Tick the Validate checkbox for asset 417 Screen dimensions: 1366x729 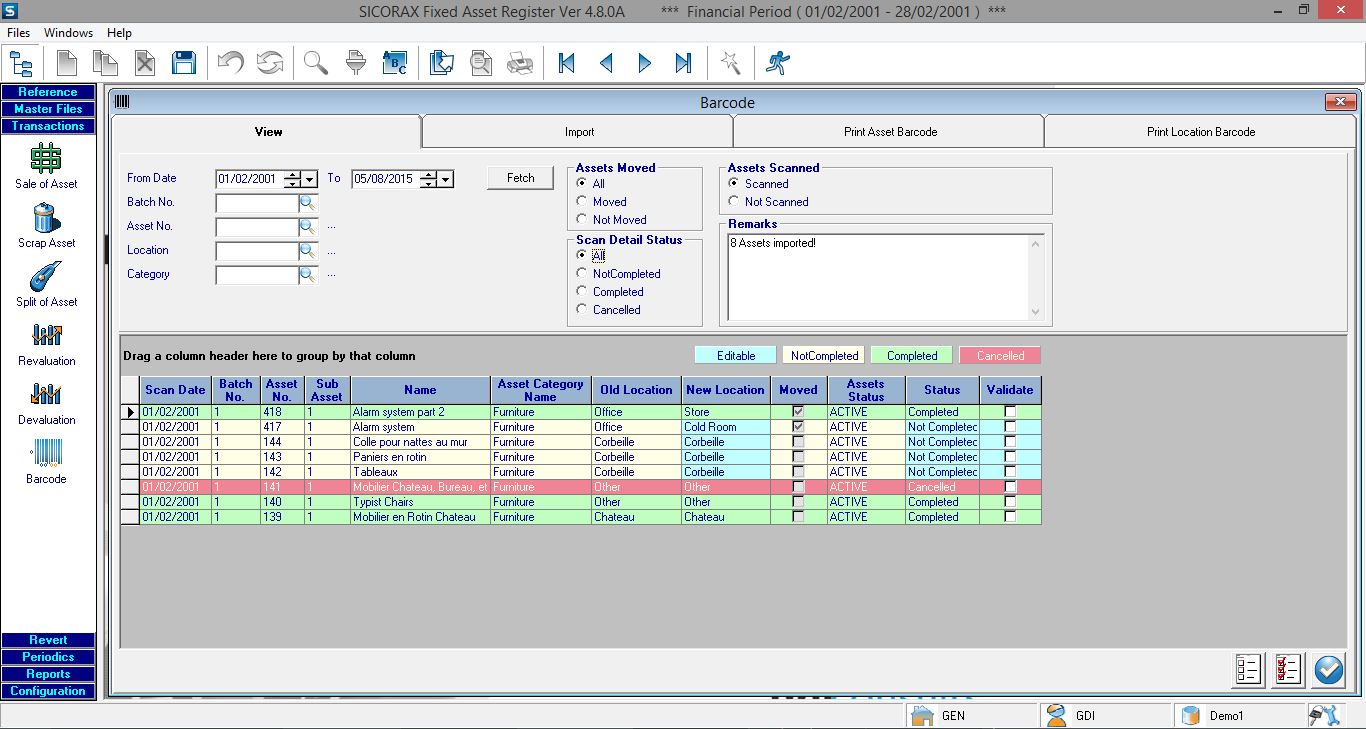point(1010,427)
